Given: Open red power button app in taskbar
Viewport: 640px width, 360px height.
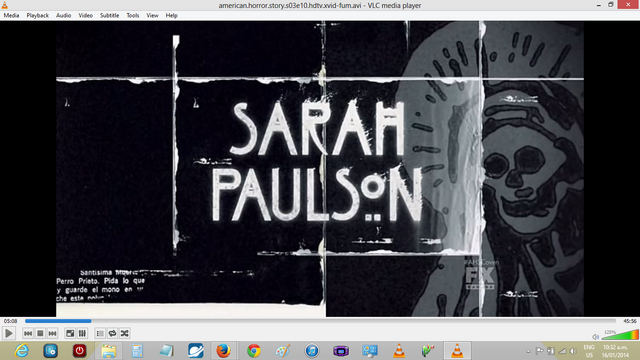Looking at the screenshot, I should tap(80, 351).
